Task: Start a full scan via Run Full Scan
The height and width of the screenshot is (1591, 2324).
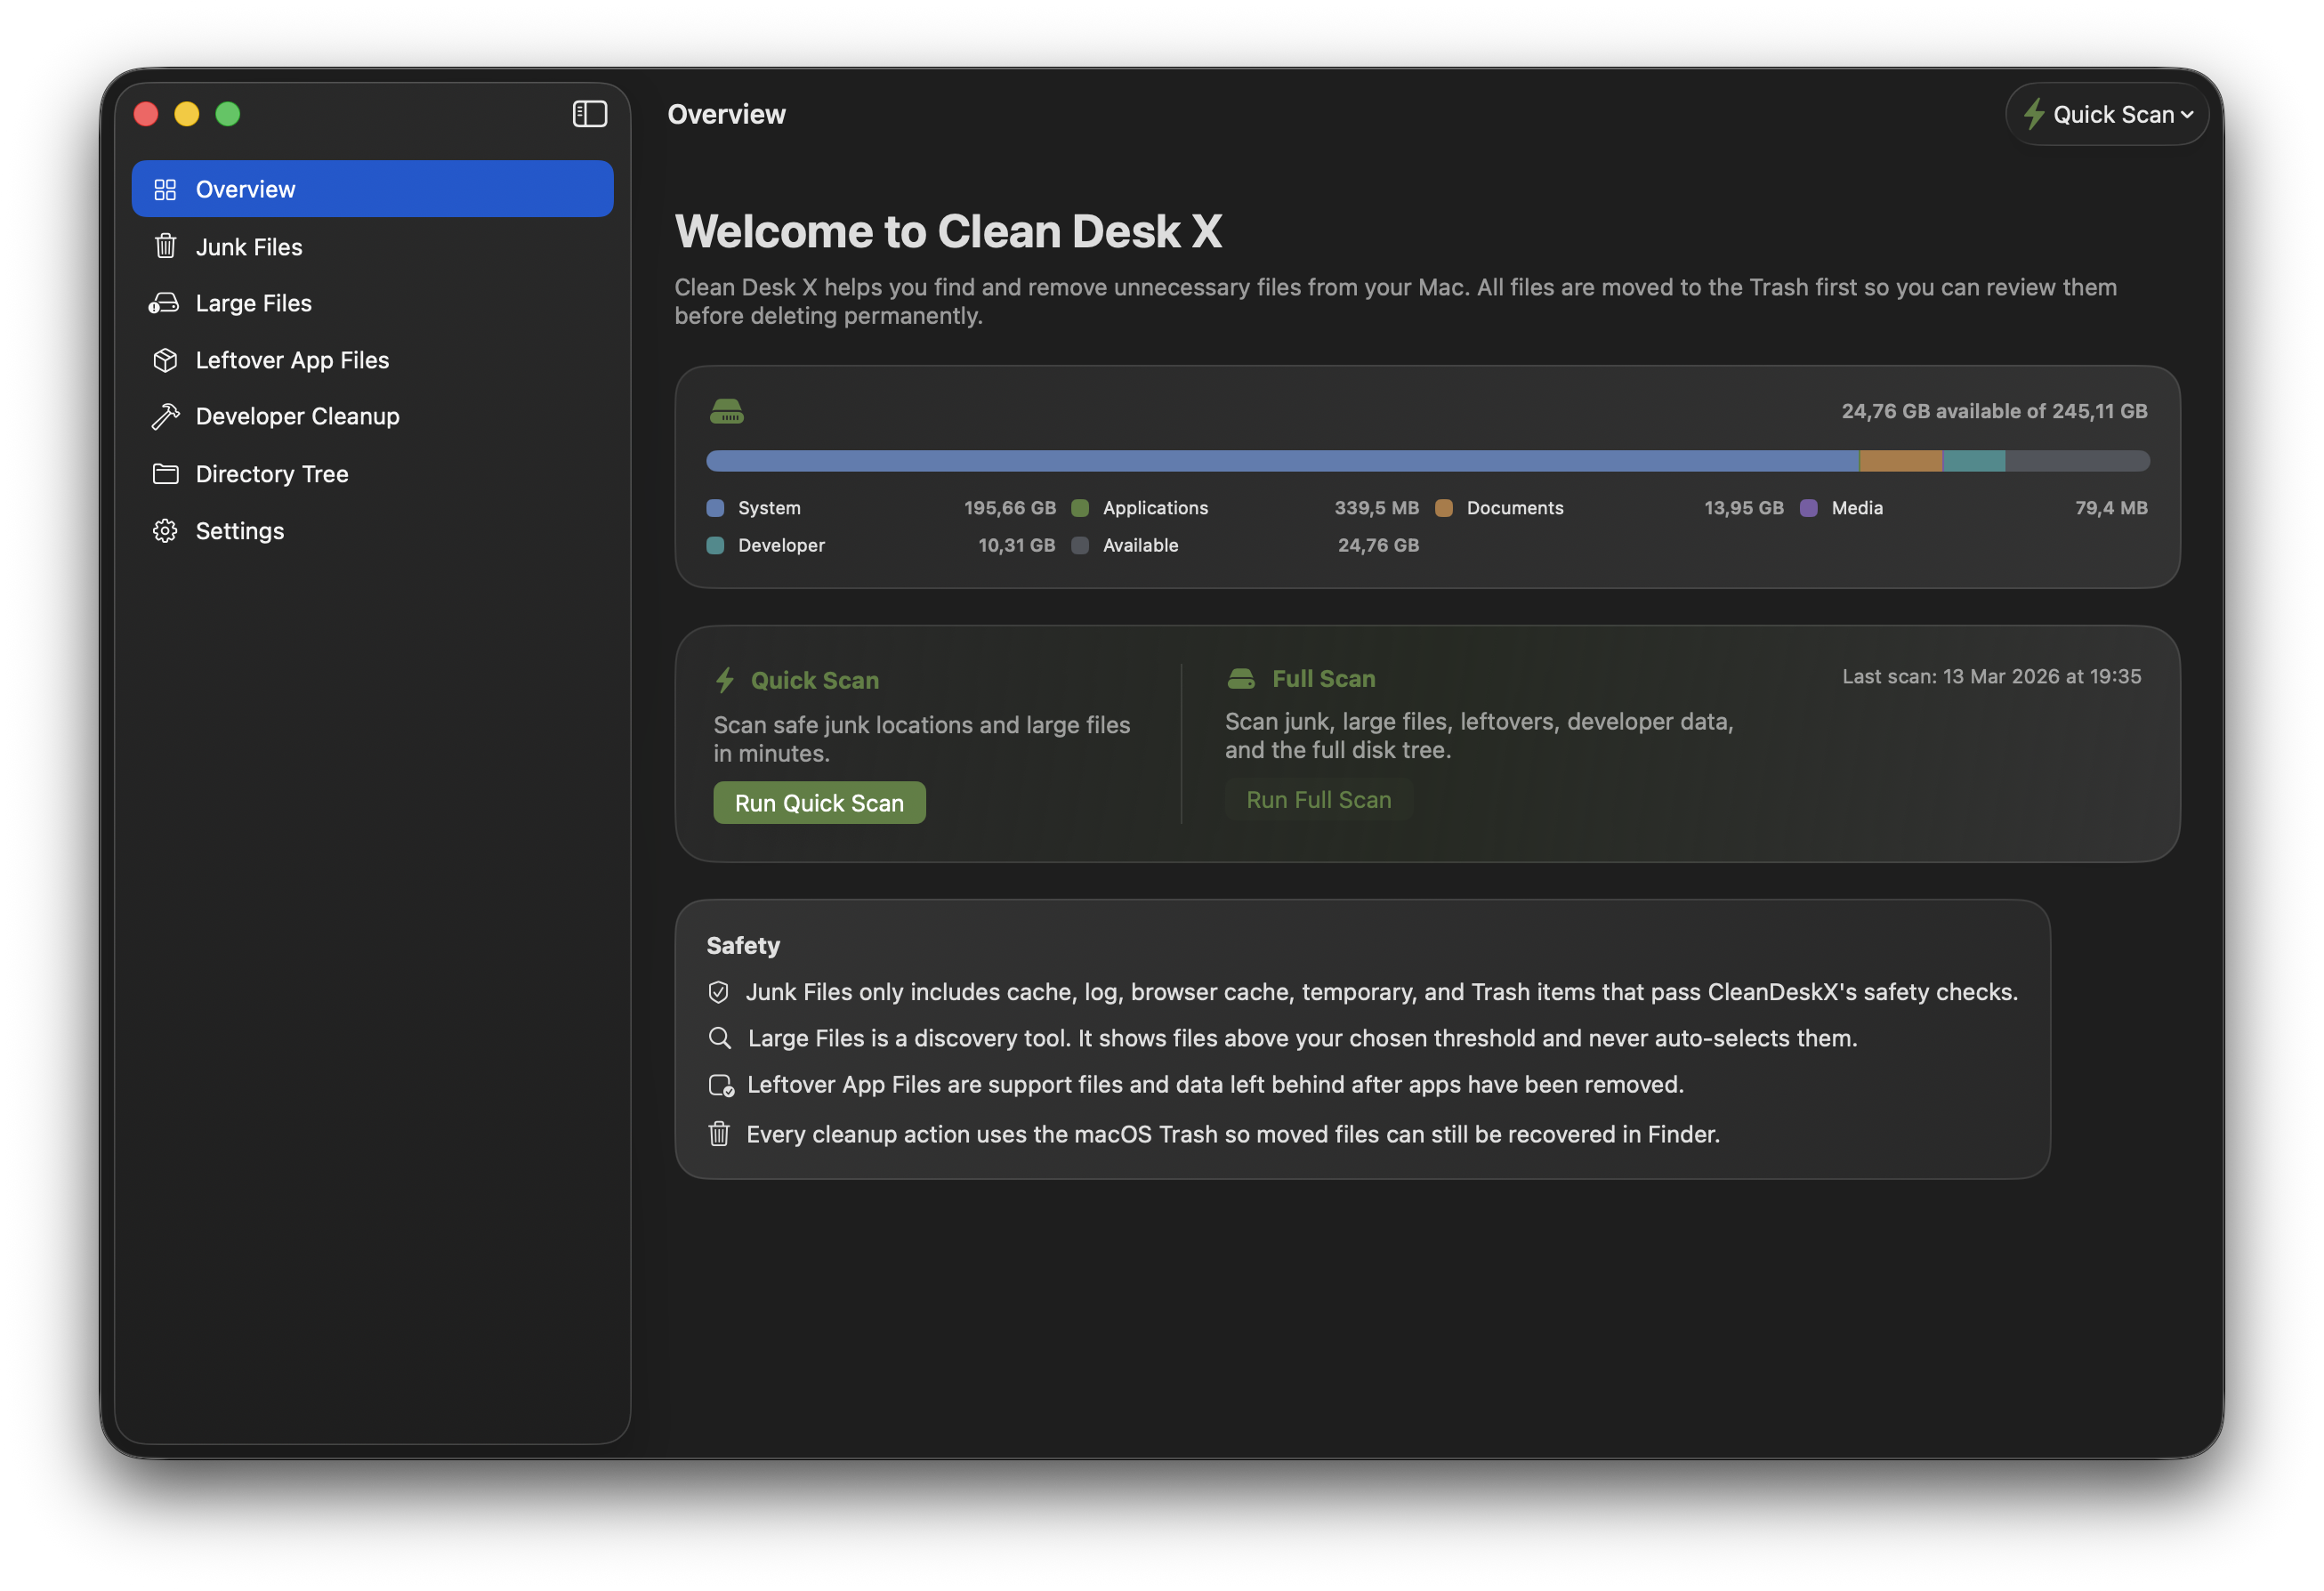Action: tap(1318, 800)
